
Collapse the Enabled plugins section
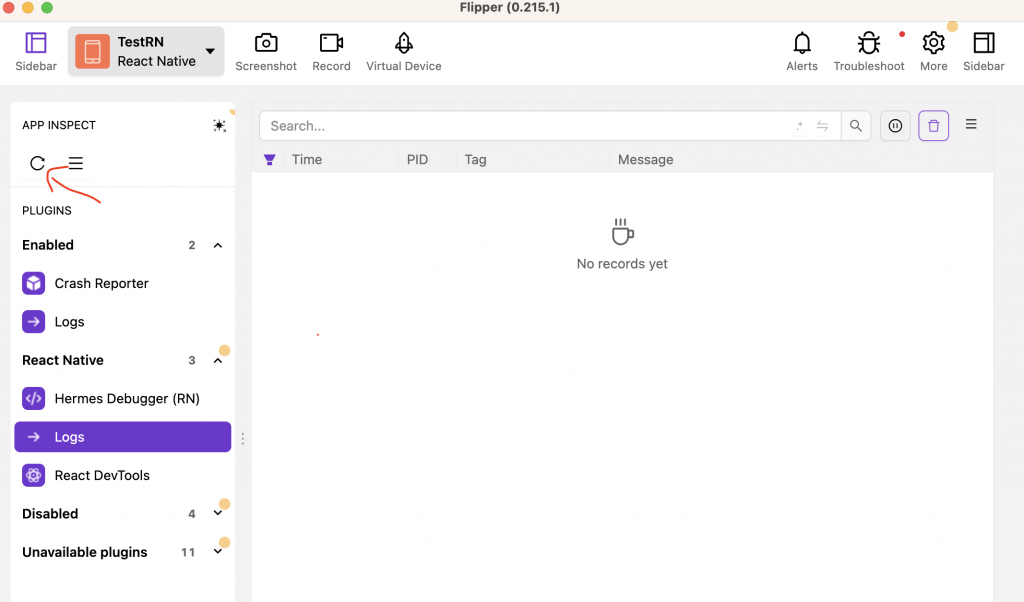pyautogui.click(x=218, y=246)
